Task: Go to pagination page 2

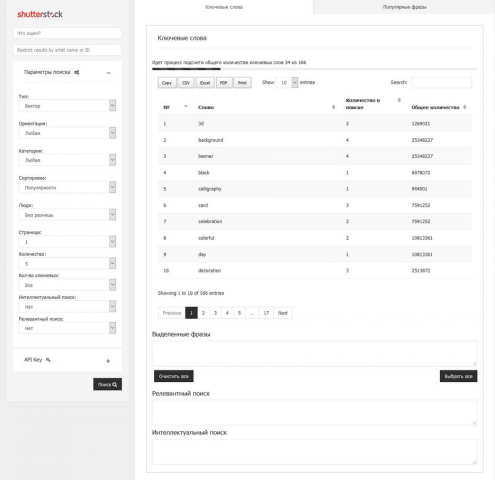Action: 203,313
